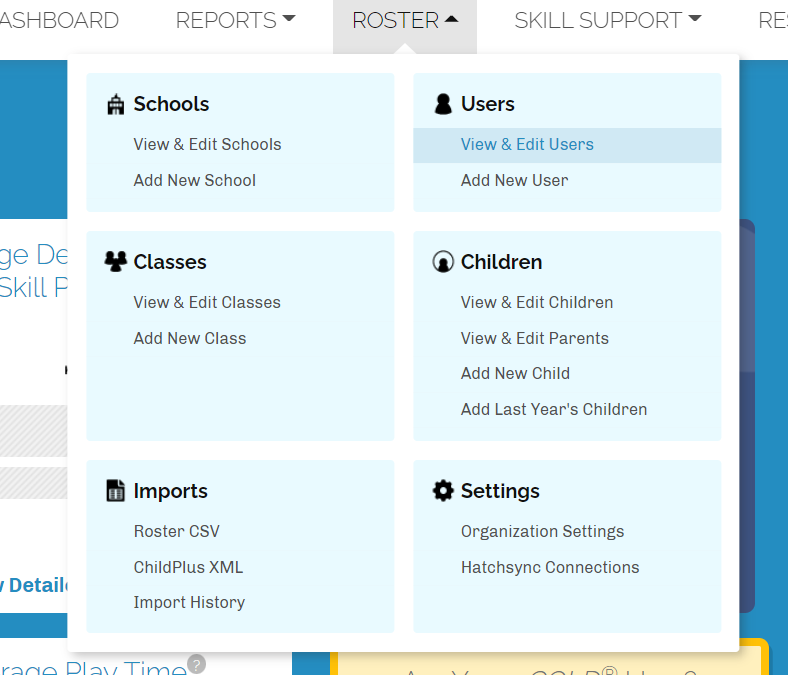Viewport: 788px width, 675px height.
Task: Open View & Edit Parents
Action: click(x=535, y=339)
